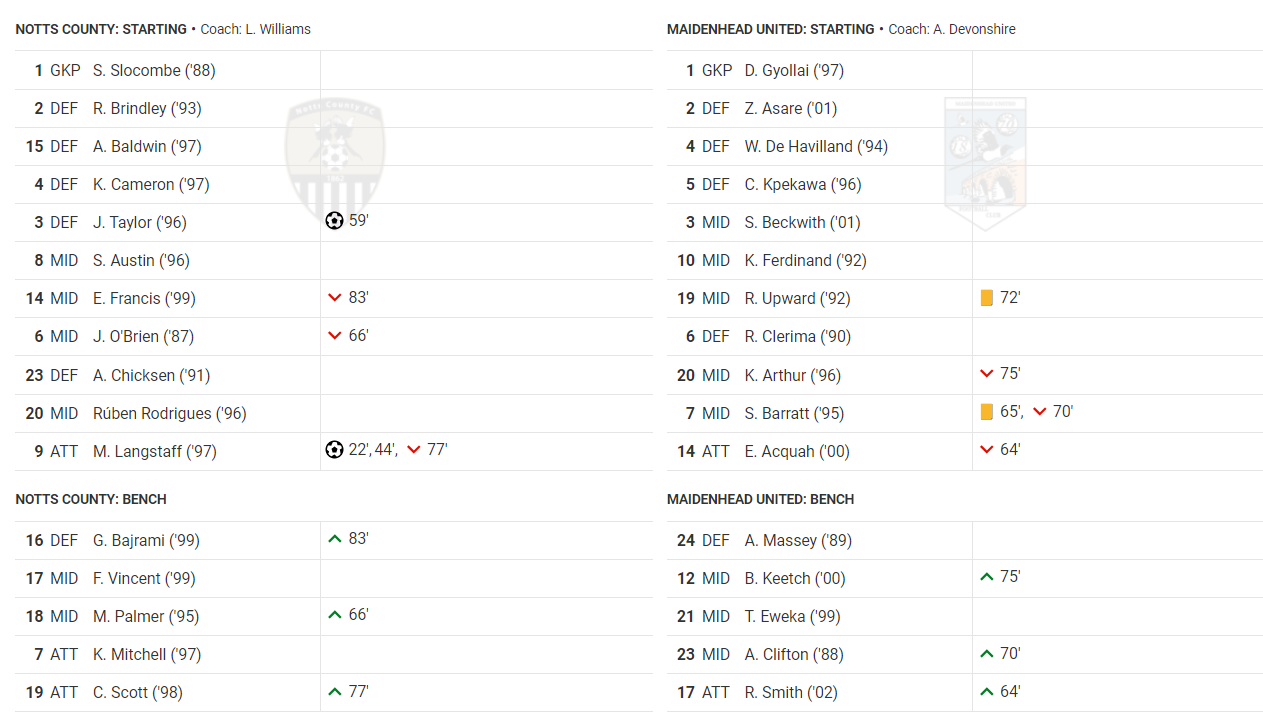Open player W. De Havilland
The image size is (1263, 723).
(x=816, y=146)
